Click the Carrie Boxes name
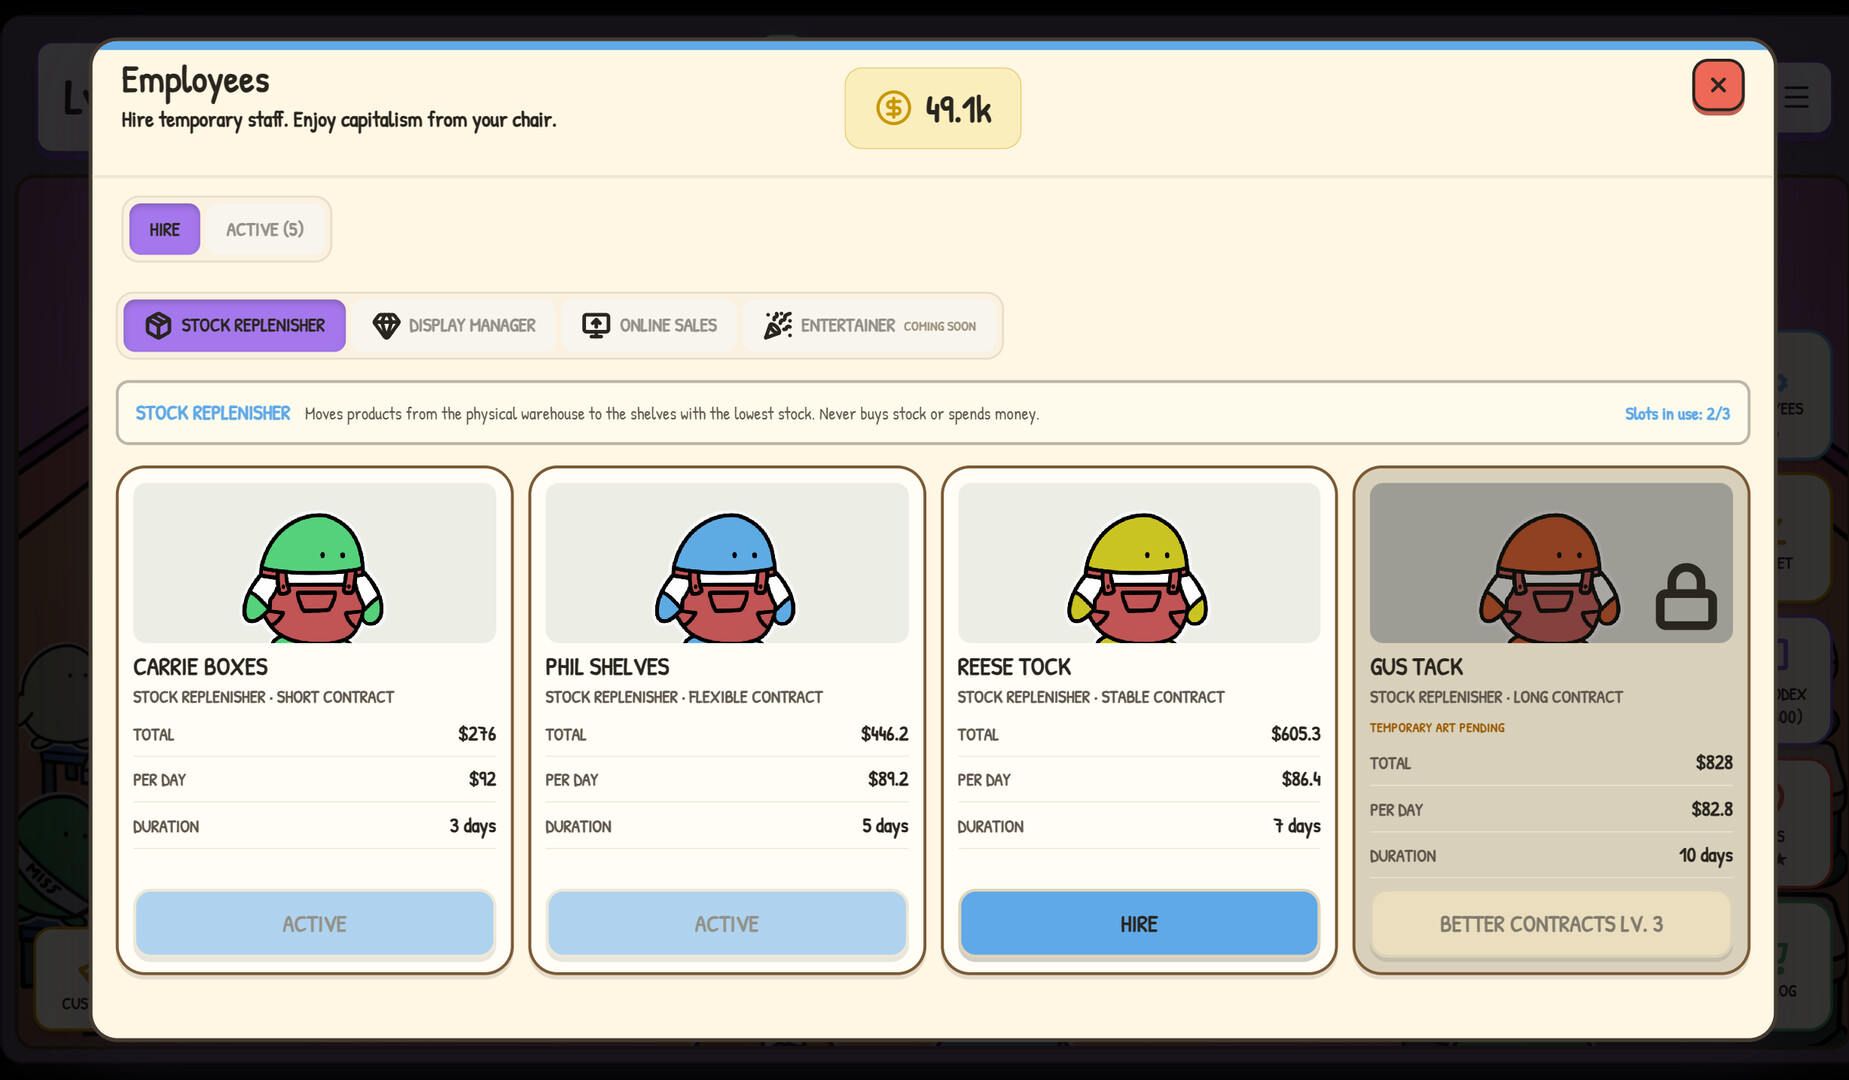1849x1080 pixels. click(x=200, y=667)
